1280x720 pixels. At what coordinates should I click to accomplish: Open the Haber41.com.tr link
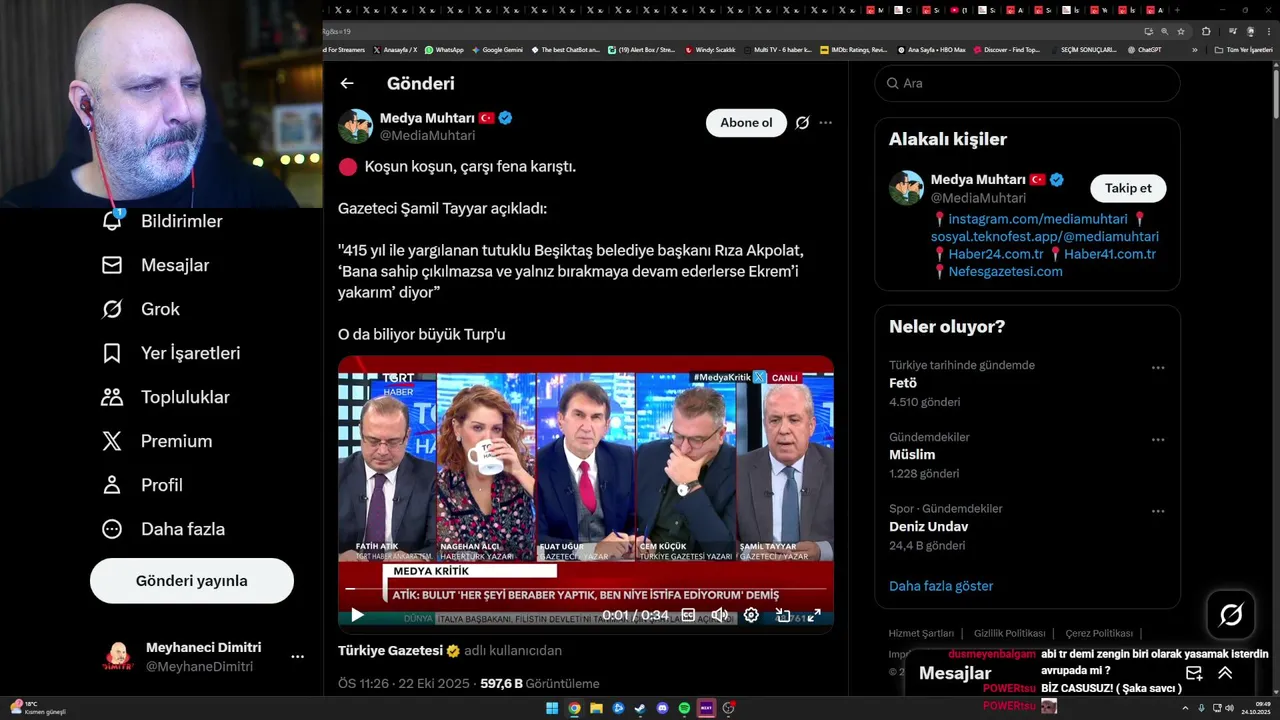click(1109, 254)
